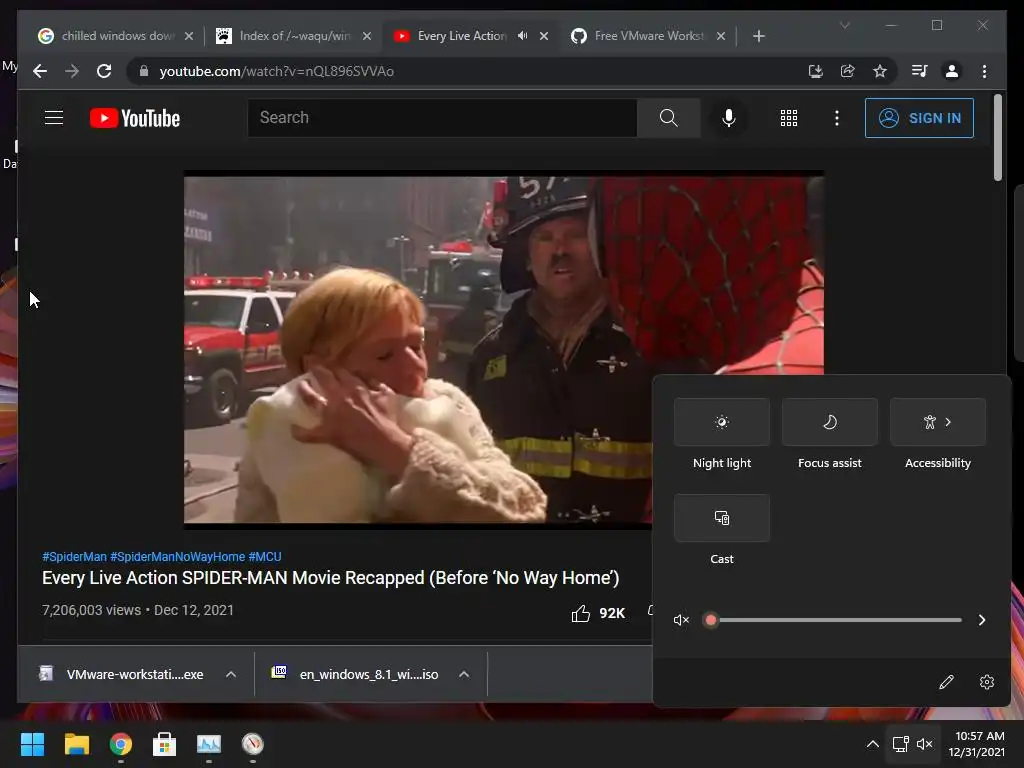Start voice search with the microphone
This screenshot has width=1024, height=768.
click(x=729, y=118)
